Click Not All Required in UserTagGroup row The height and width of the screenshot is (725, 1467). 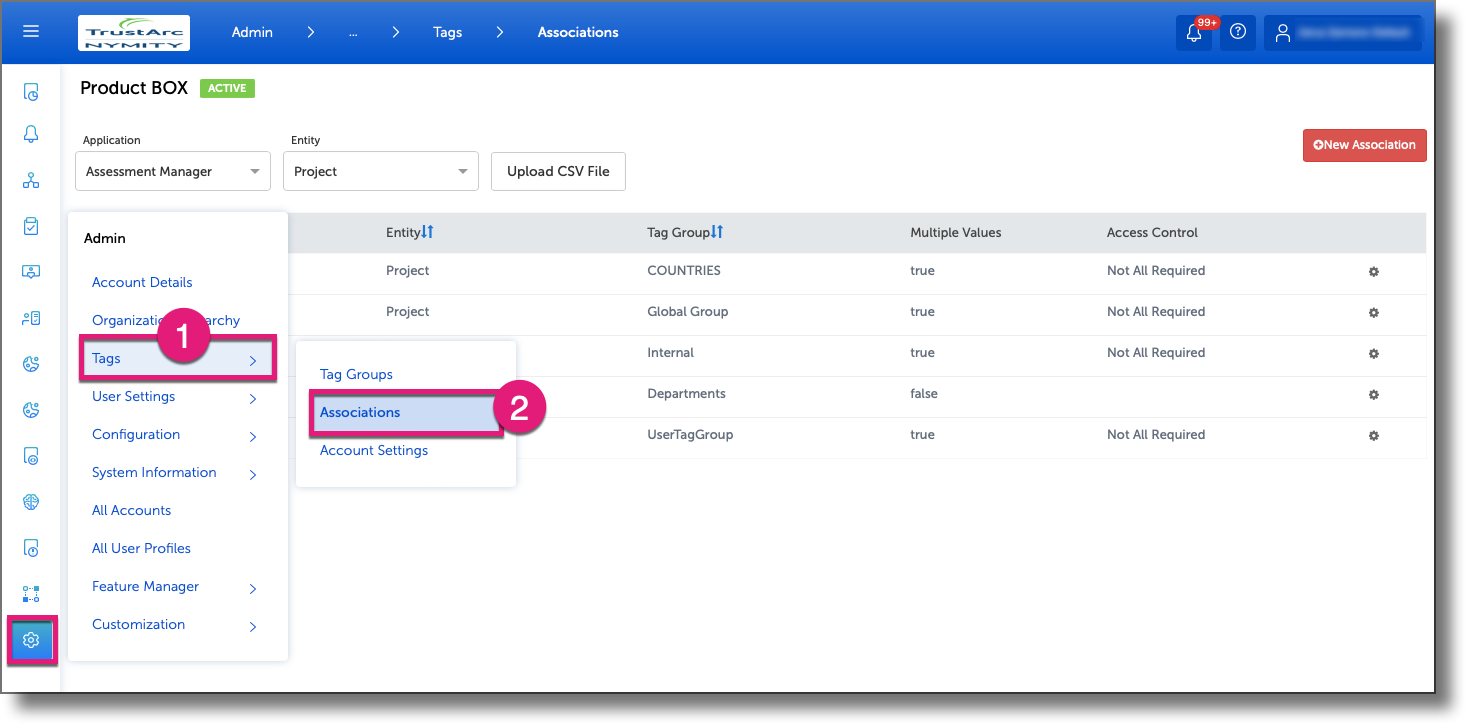1156,434
